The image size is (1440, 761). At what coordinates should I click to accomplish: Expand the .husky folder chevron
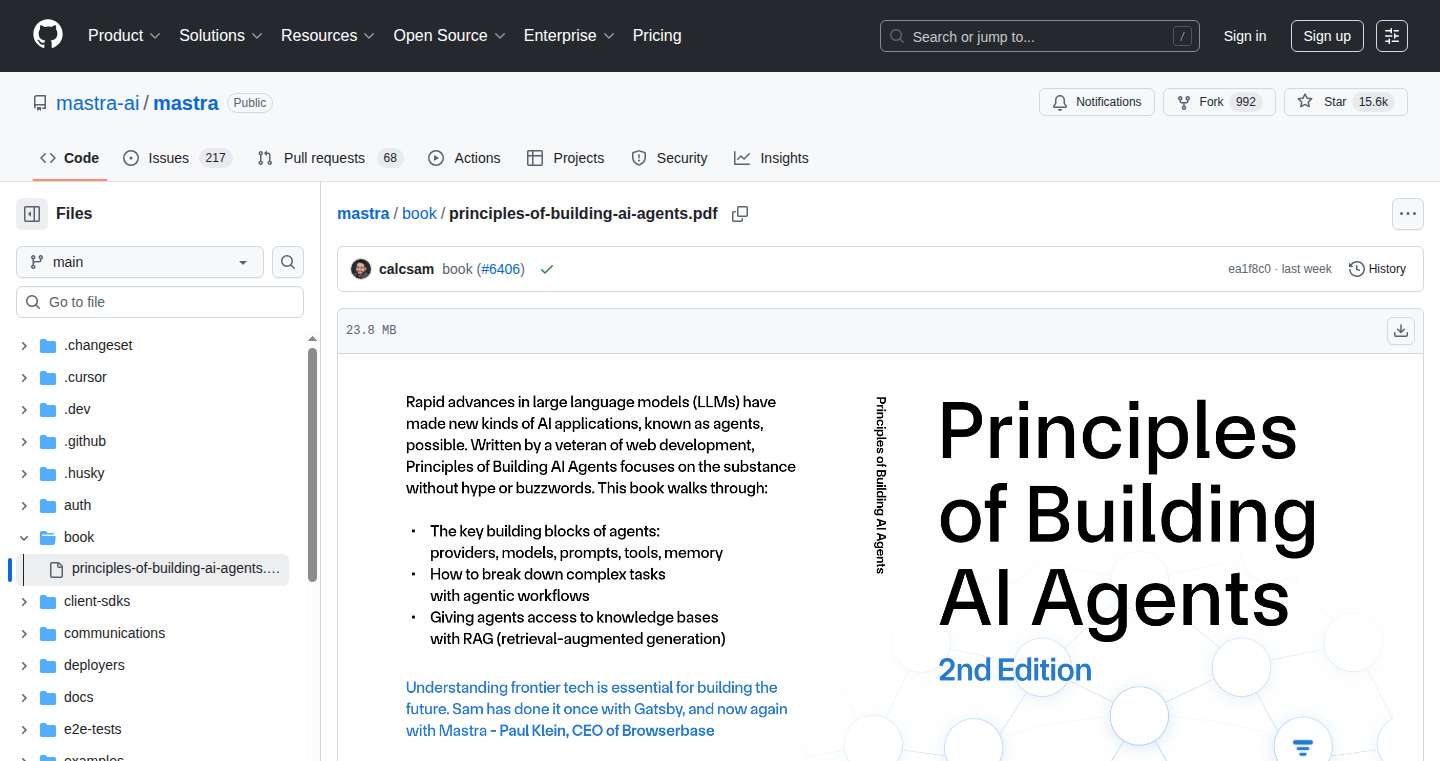[x=24, y=473]
